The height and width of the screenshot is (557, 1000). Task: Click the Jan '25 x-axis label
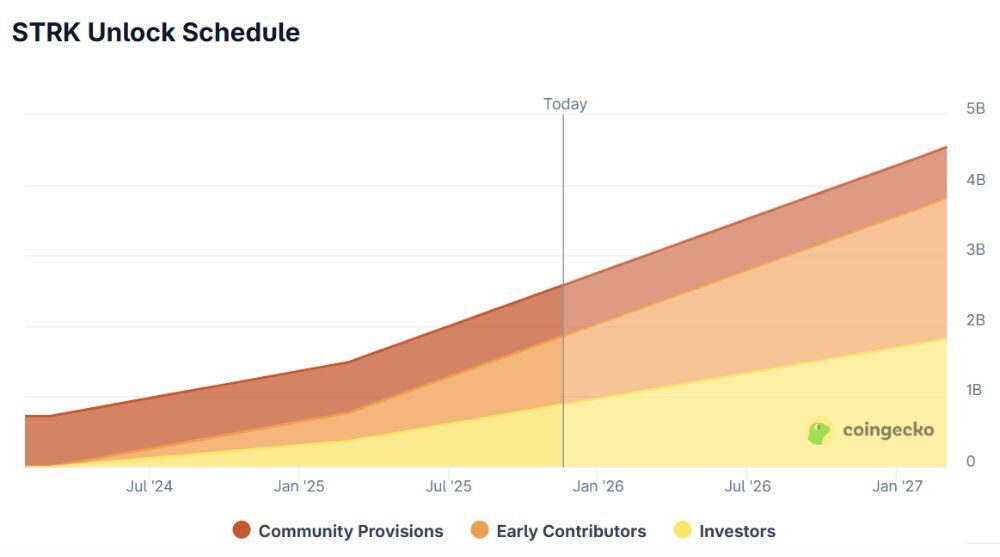pyautogui.click(x=299, y=487)
